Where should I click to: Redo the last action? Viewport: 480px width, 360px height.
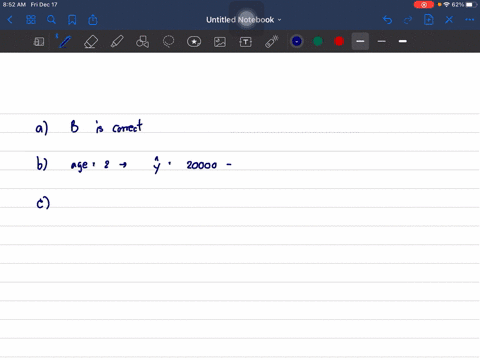click(408, 20)
